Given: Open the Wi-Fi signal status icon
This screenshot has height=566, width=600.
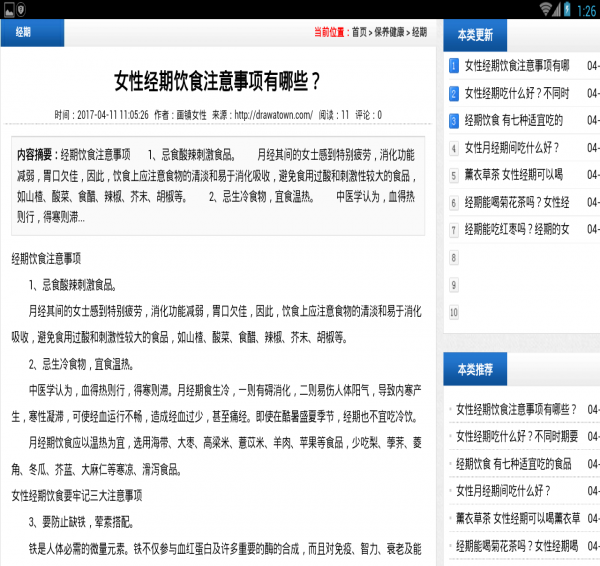Looking at the screenshot, I should point(545,10).
